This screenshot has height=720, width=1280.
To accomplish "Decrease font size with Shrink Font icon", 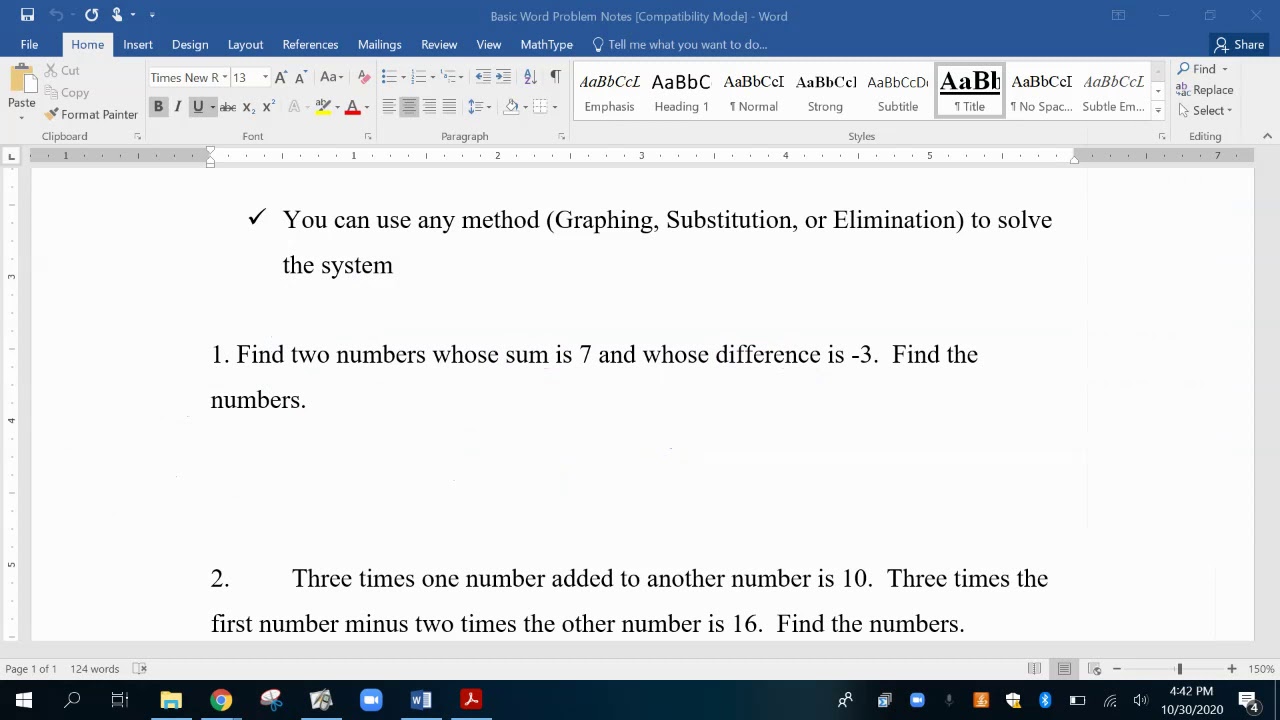I will click(300, 77).
